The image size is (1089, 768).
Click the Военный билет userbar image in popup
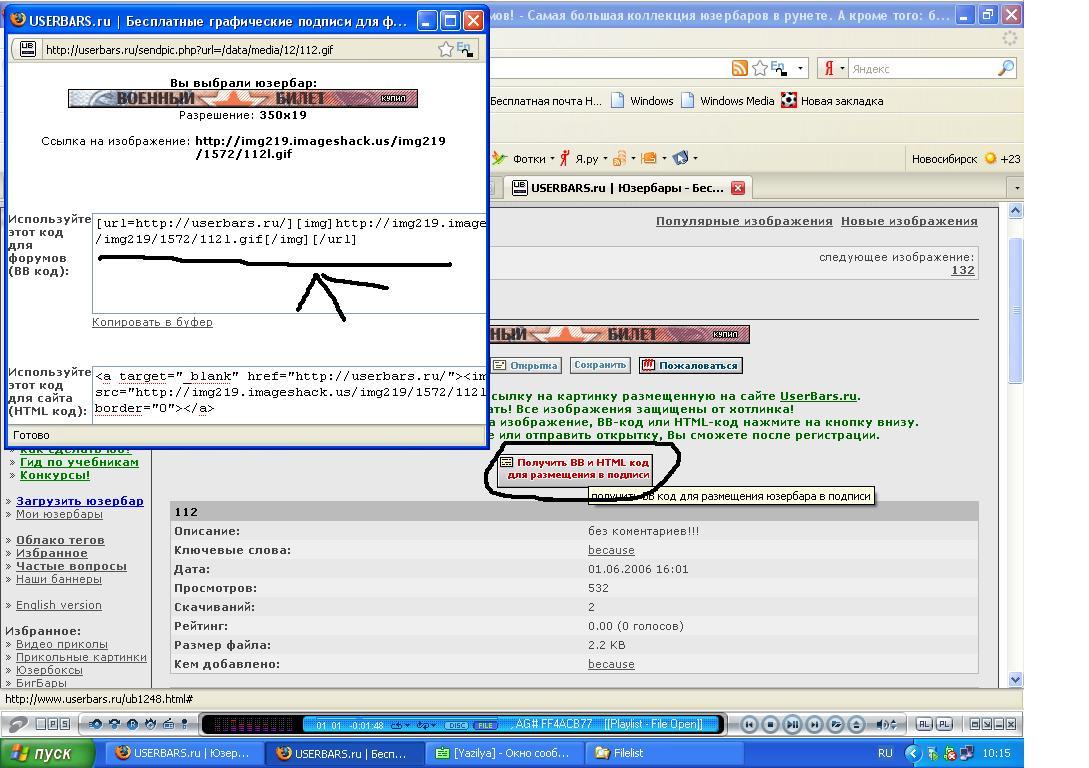[x=243, y=99]
